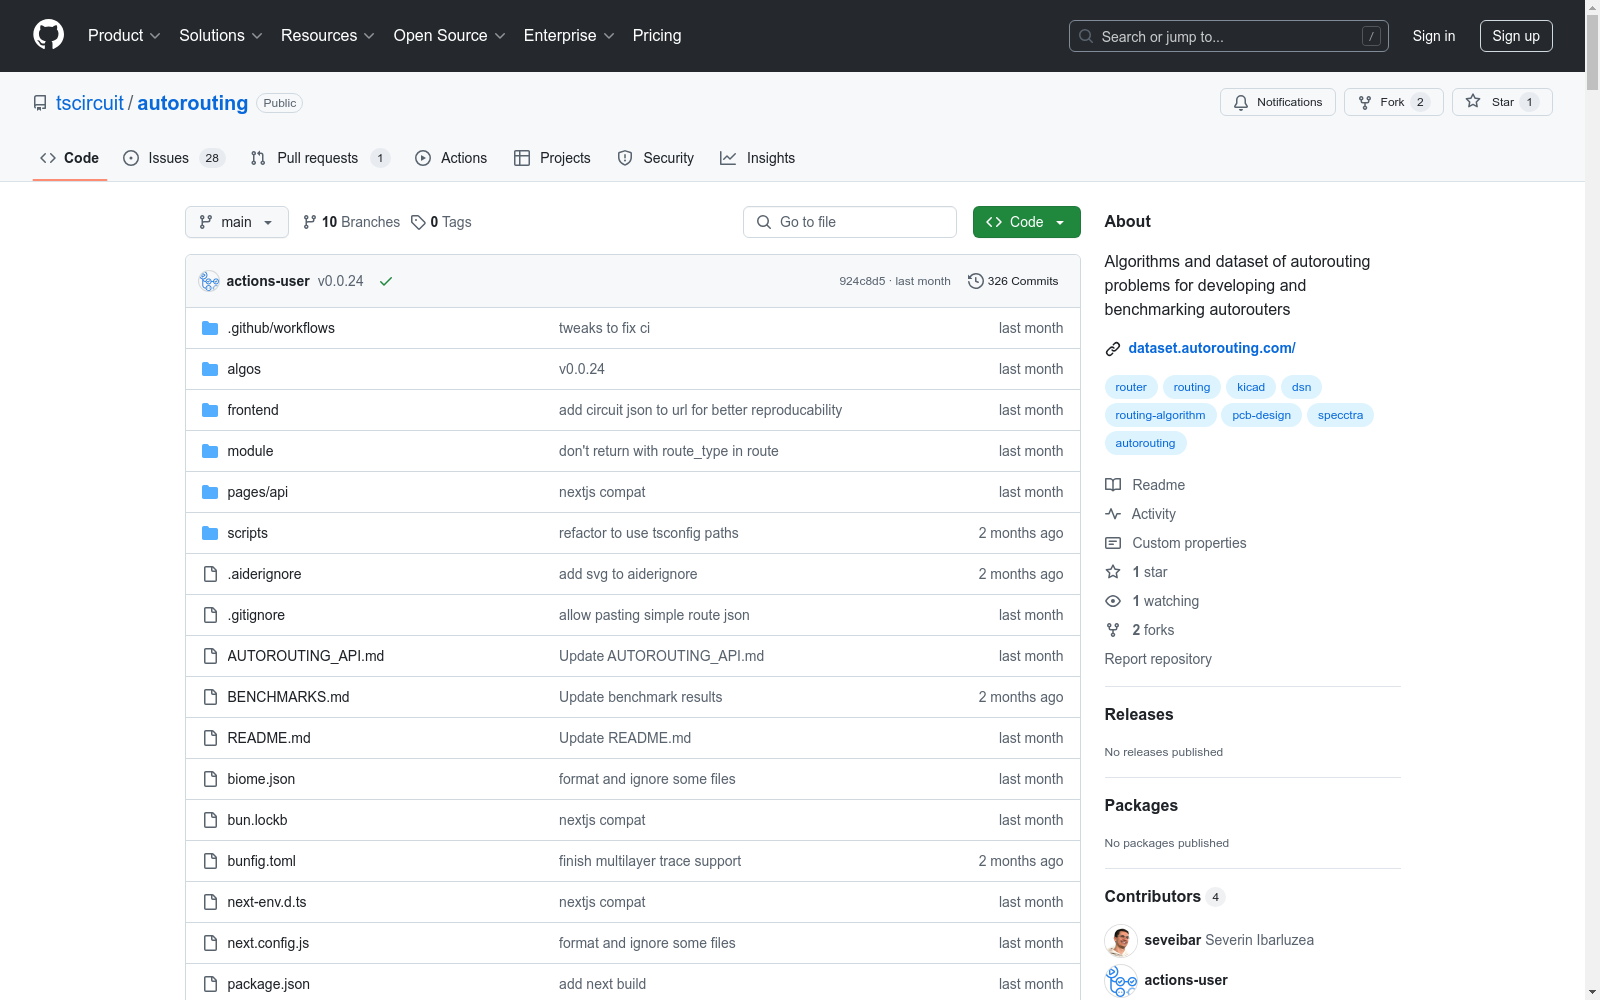Click the Sign in link
Image resolution: width=1600 pixels, height=1000 pixels.
tap(1434, 36)
